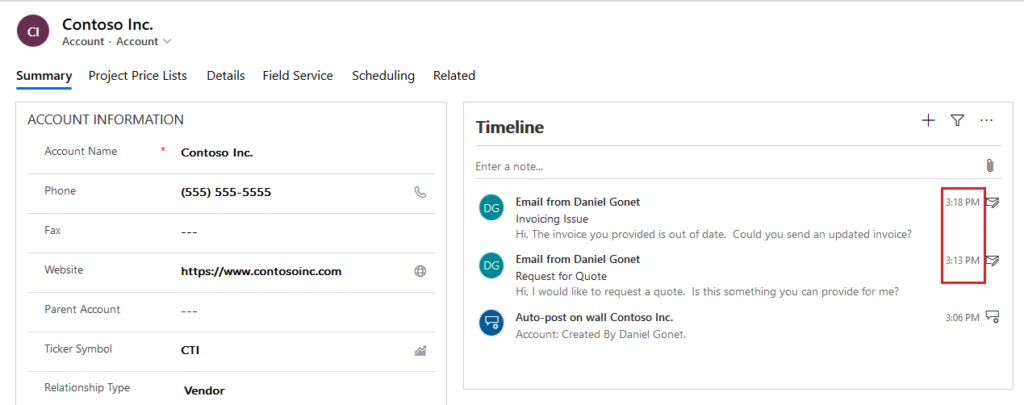Viewport: 1024px width, 405px height.
Task: Click the ACCOUNT INFORMATION section header
Action: pos(106,120)
